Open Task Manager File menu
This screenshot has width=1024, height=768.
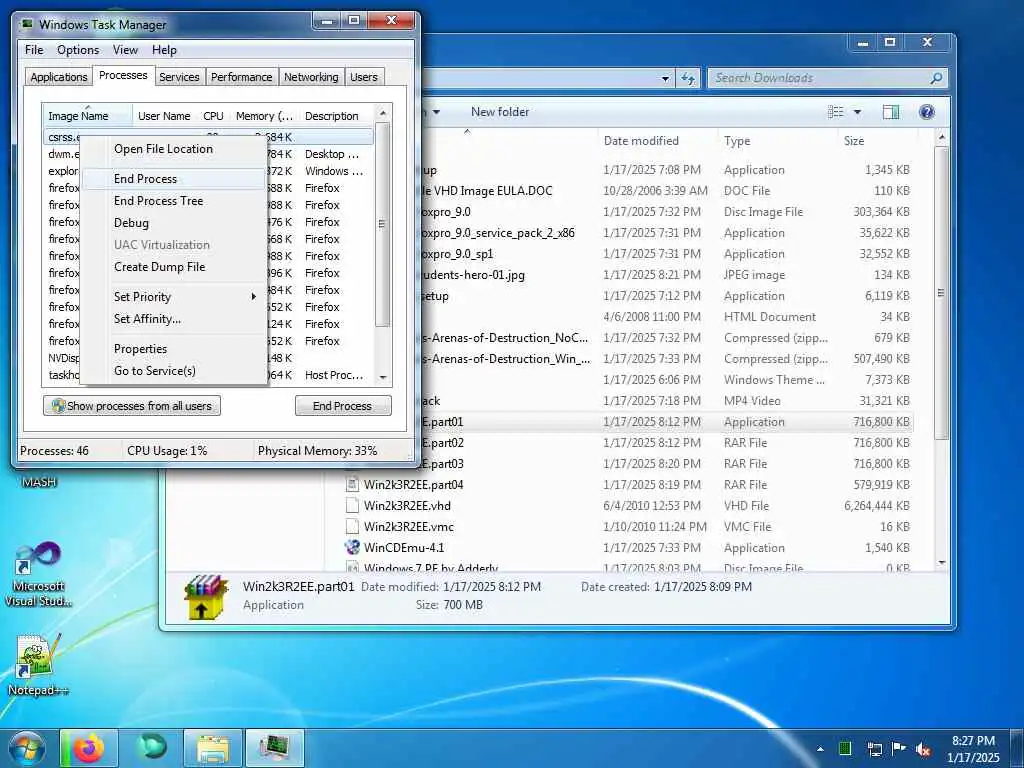click(x=34, y=50)
